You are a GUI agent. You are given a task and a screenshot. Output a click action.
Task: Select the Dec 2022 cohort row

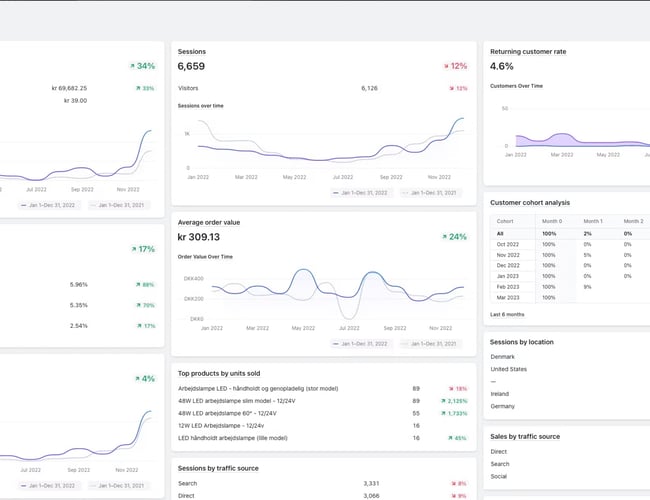(570, 266)
